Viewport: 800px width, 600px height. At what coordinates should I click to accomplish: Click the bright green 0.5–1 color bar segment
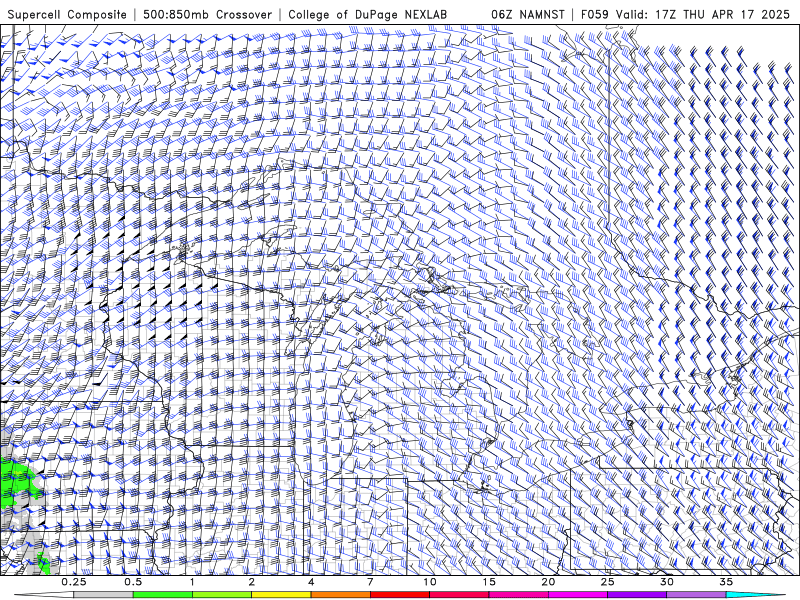click(x=162, y=595)
